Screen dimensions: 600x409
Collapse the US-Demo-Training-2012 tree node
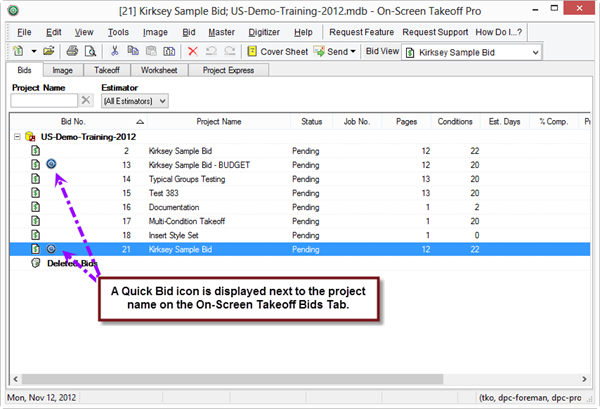point(17,137)
